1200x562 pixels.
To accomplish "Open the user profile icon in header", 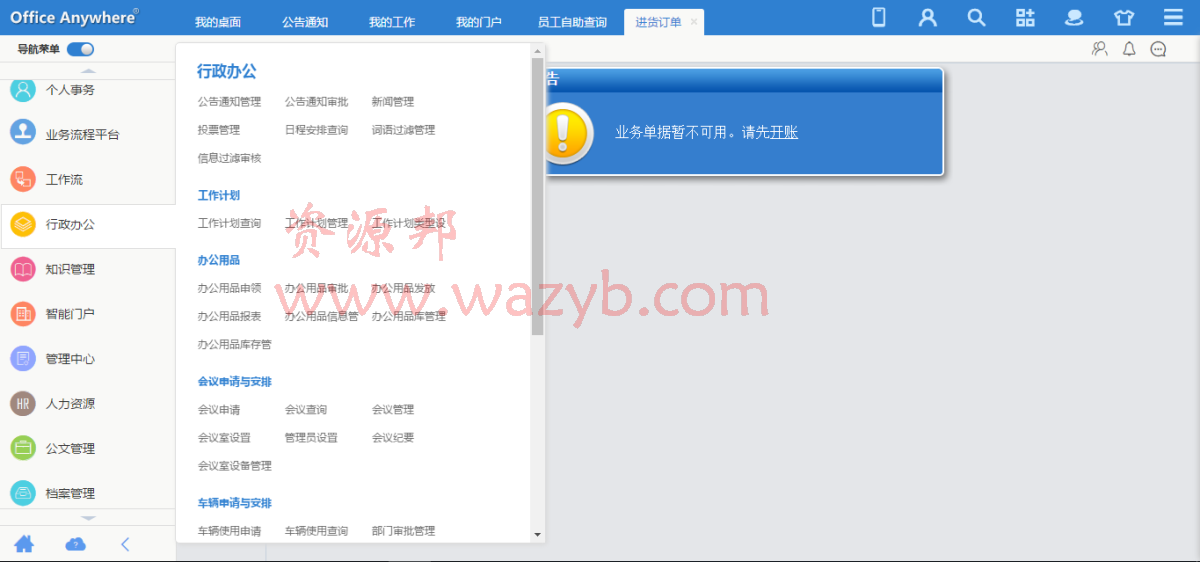I will [x=928, y=17].
